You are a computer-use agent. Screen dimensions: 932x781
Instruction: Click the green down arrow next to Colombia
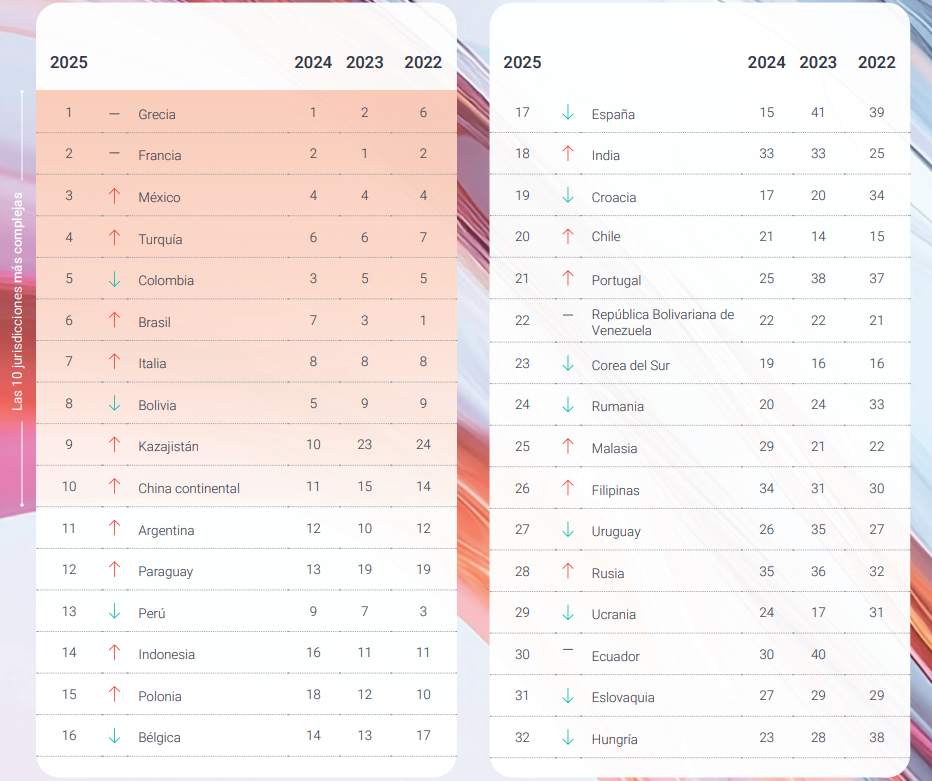point(114,280)
